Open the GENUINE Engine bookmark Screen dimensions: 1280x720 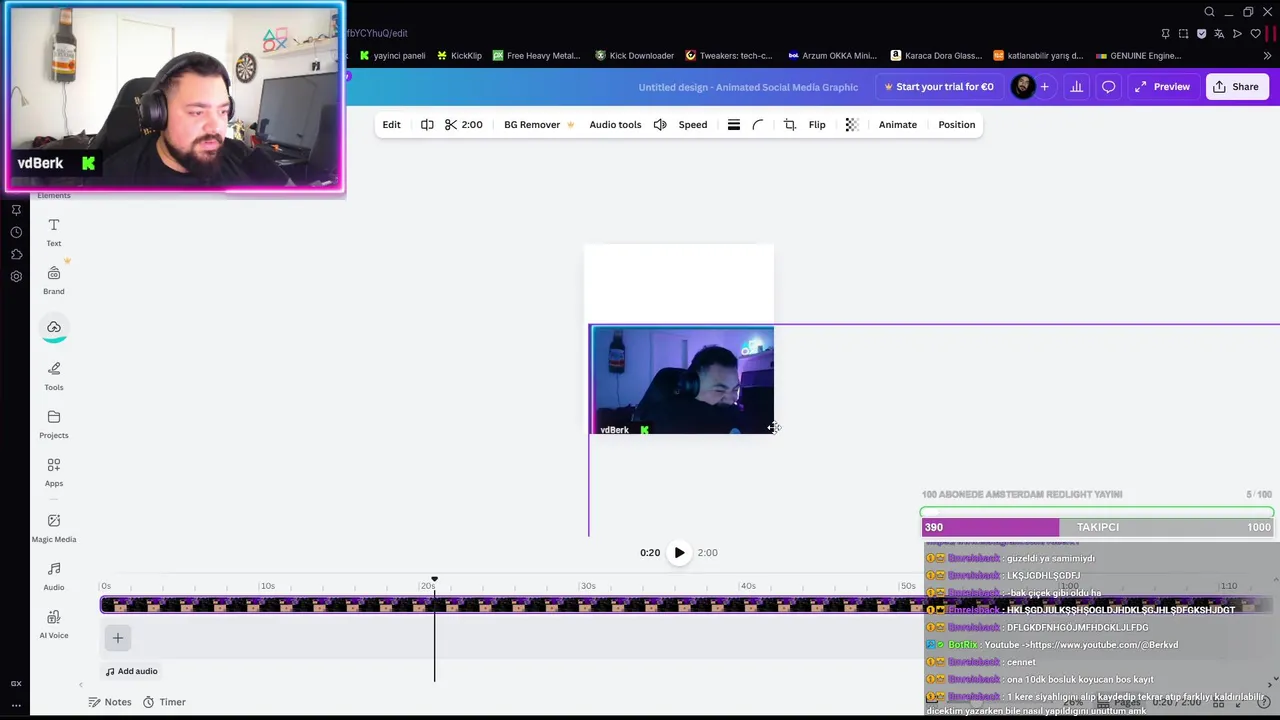tap(1139, 56)
